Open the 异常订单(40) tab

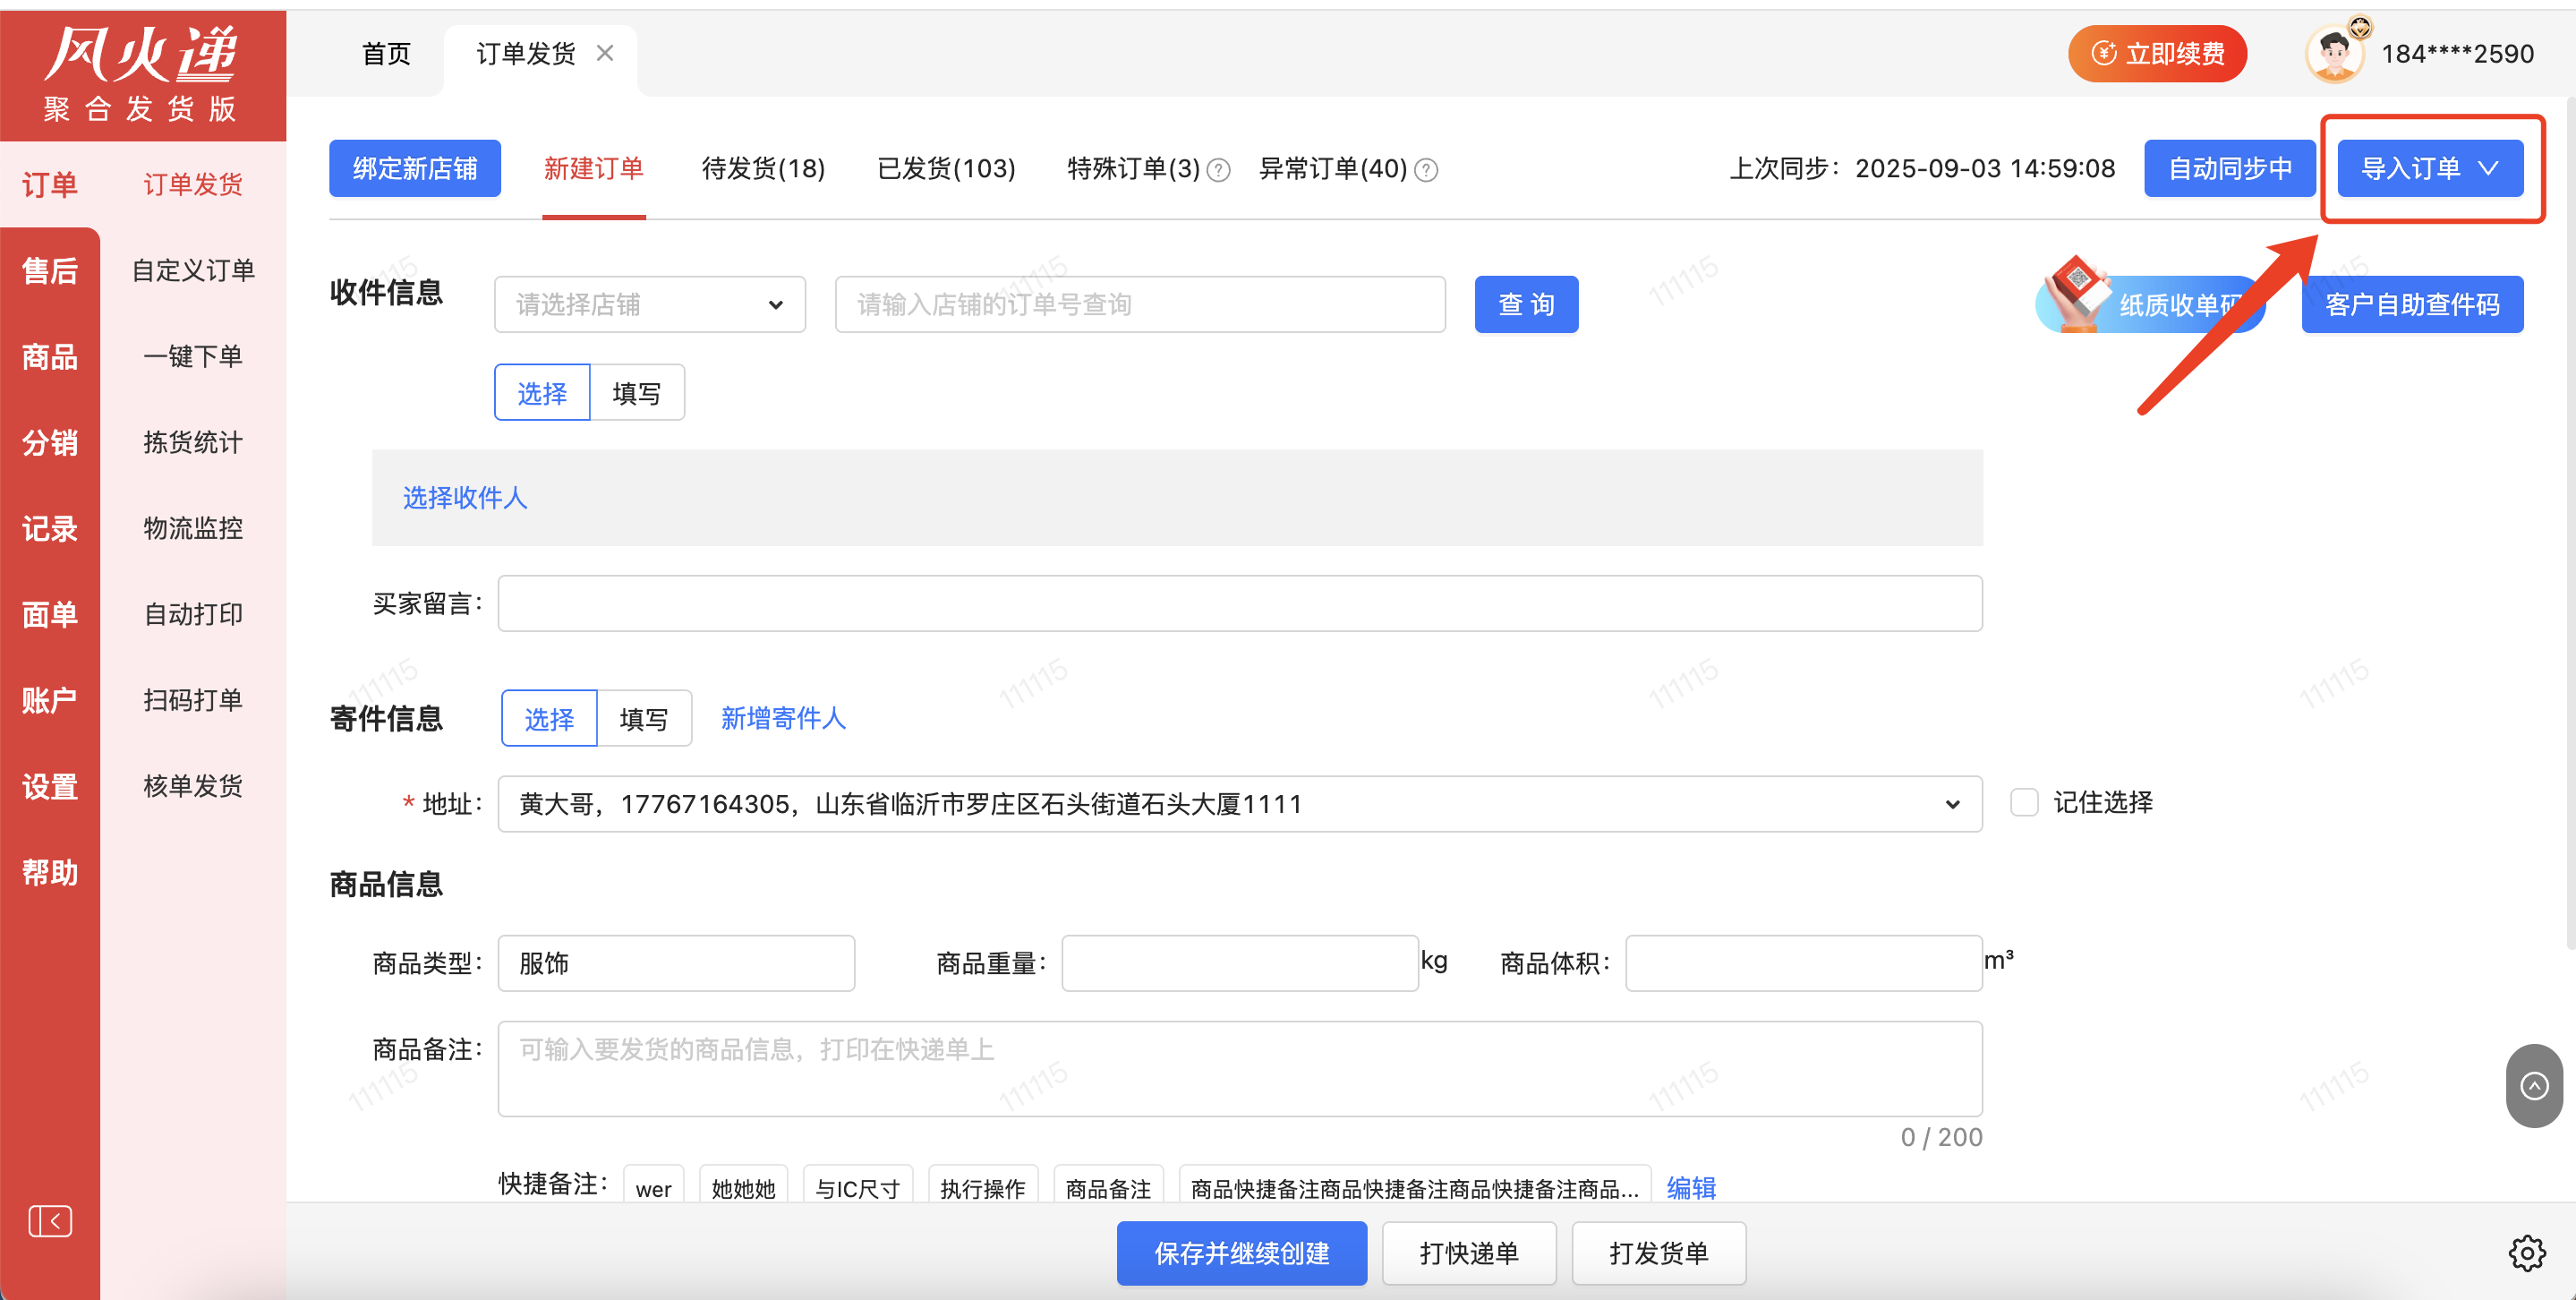point(1333,168)
